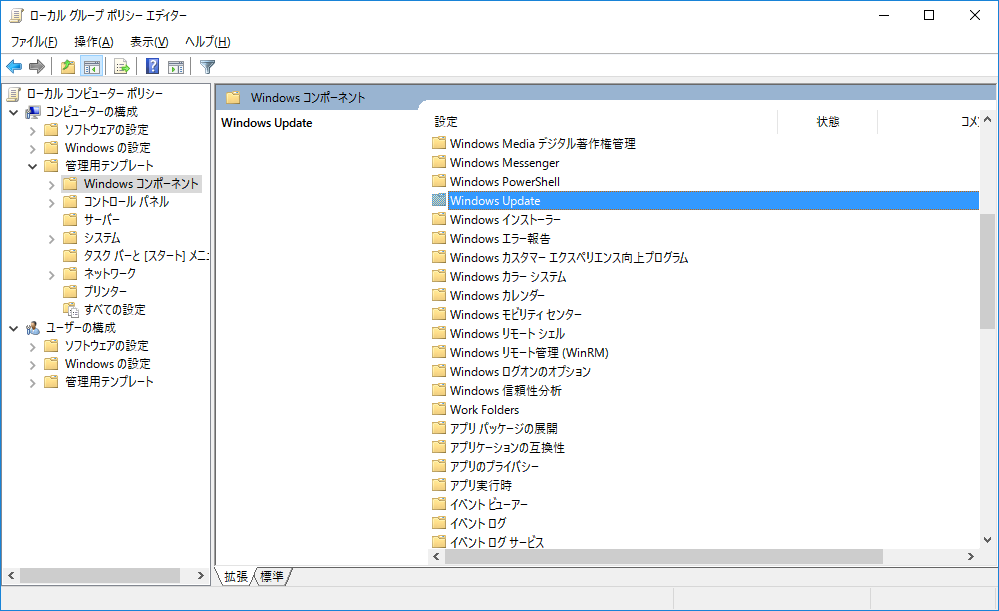The width and height of the screenshot is (999, 611).
Task: Select タスク バーと [スタート] メニュー tree item
Action: (146, 256)
